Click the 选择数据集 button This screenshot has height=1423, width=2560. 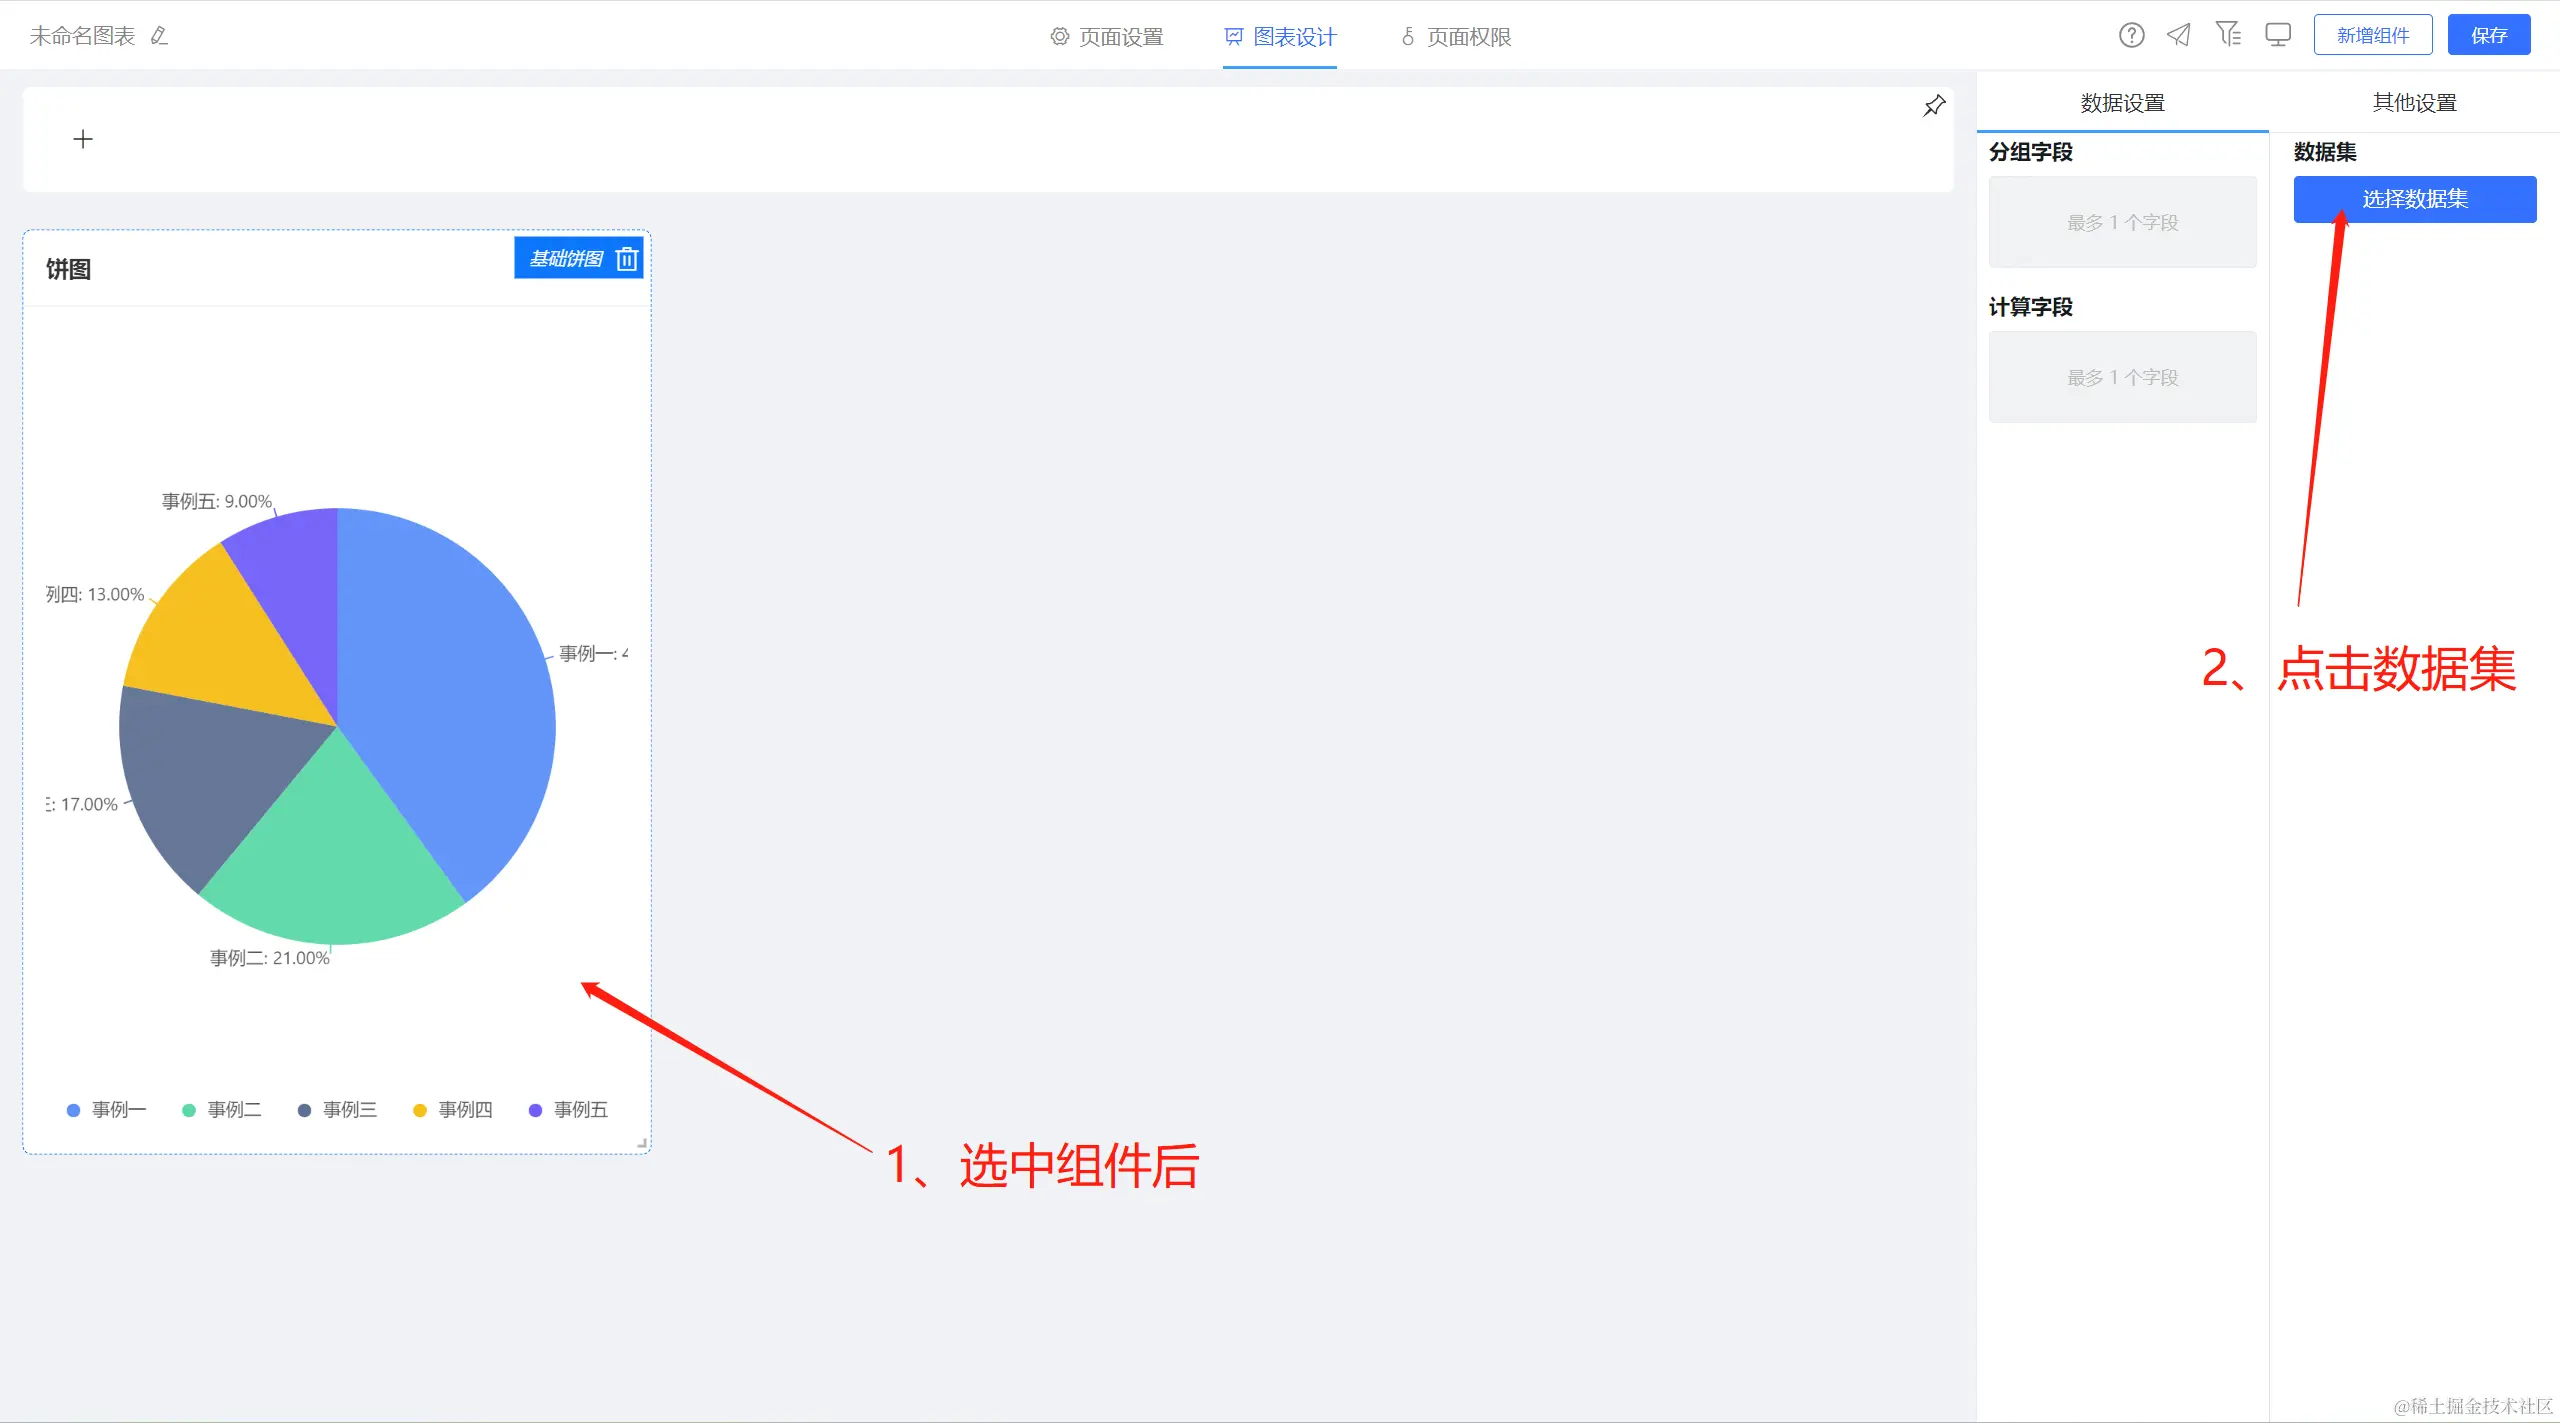click(x=2414, y=199)
